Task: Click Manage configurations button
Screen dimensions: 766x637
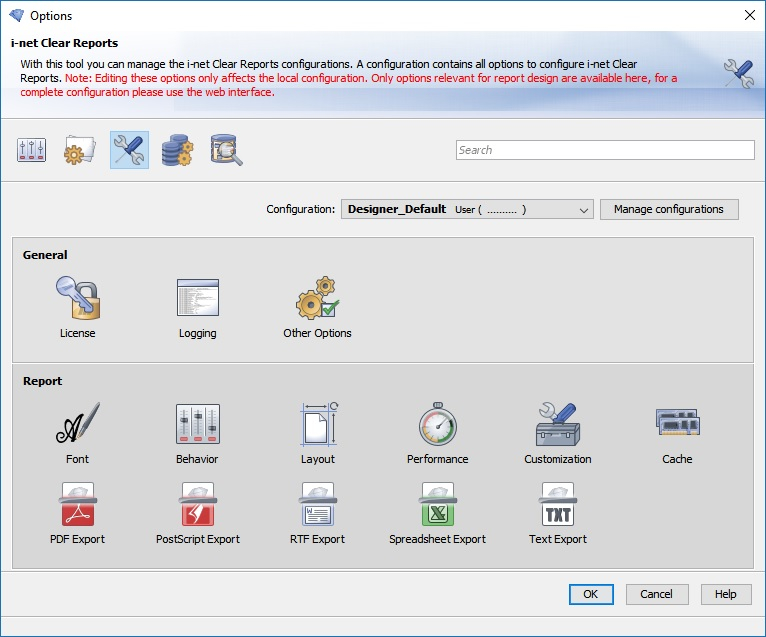Action: point(669,210)
